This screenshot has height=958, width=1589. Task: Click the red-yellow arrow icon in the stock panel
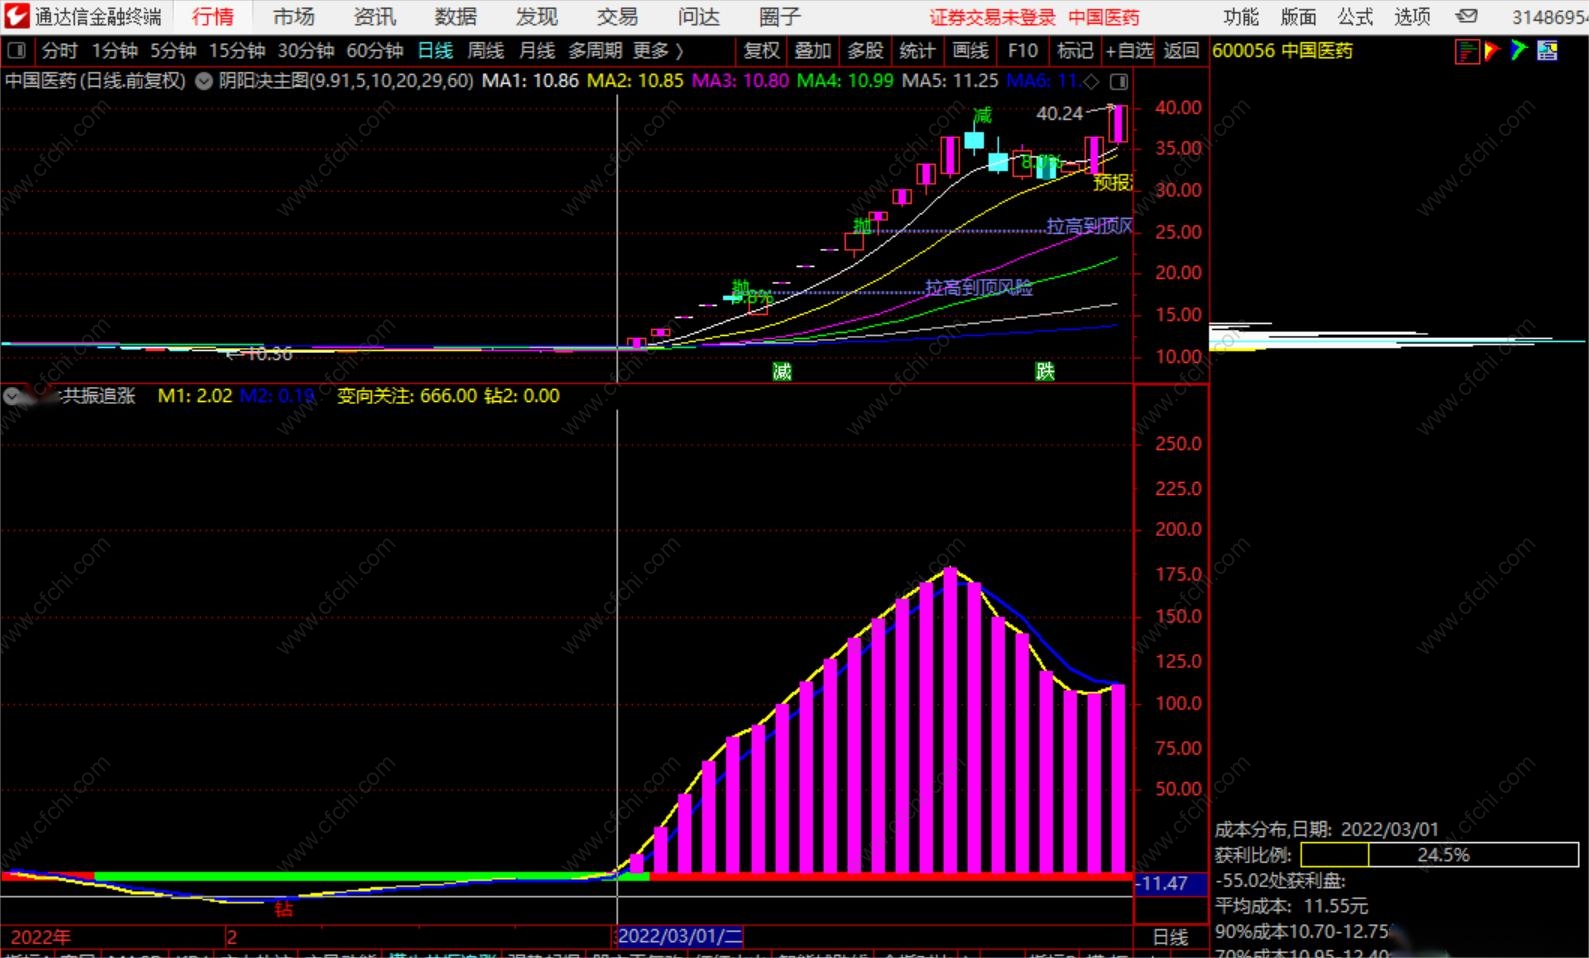[x=1492, y=51]
